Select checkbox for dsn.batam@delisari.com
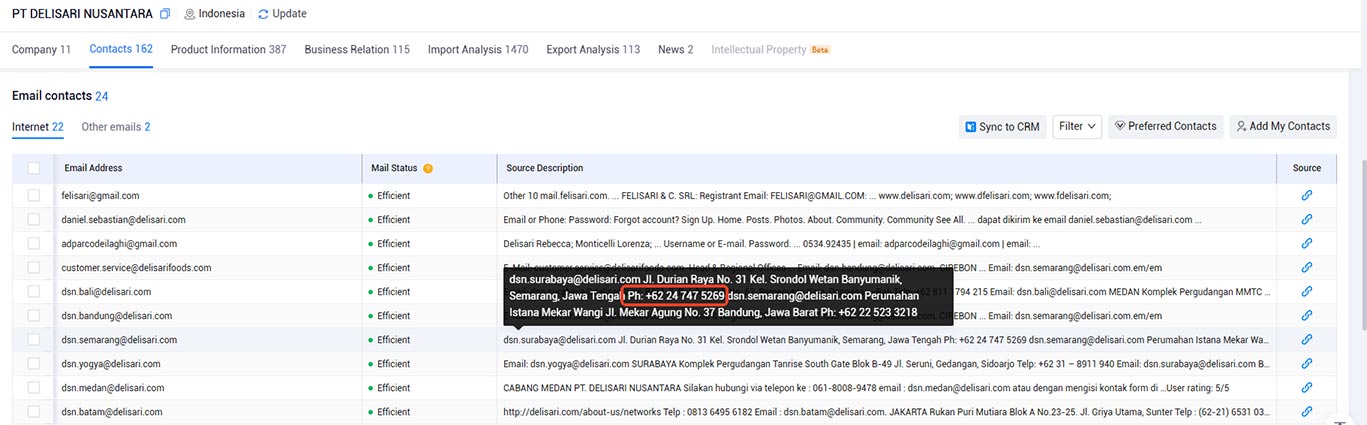Viewport: 1367px width, 425px height. click(x=34, y=412)
